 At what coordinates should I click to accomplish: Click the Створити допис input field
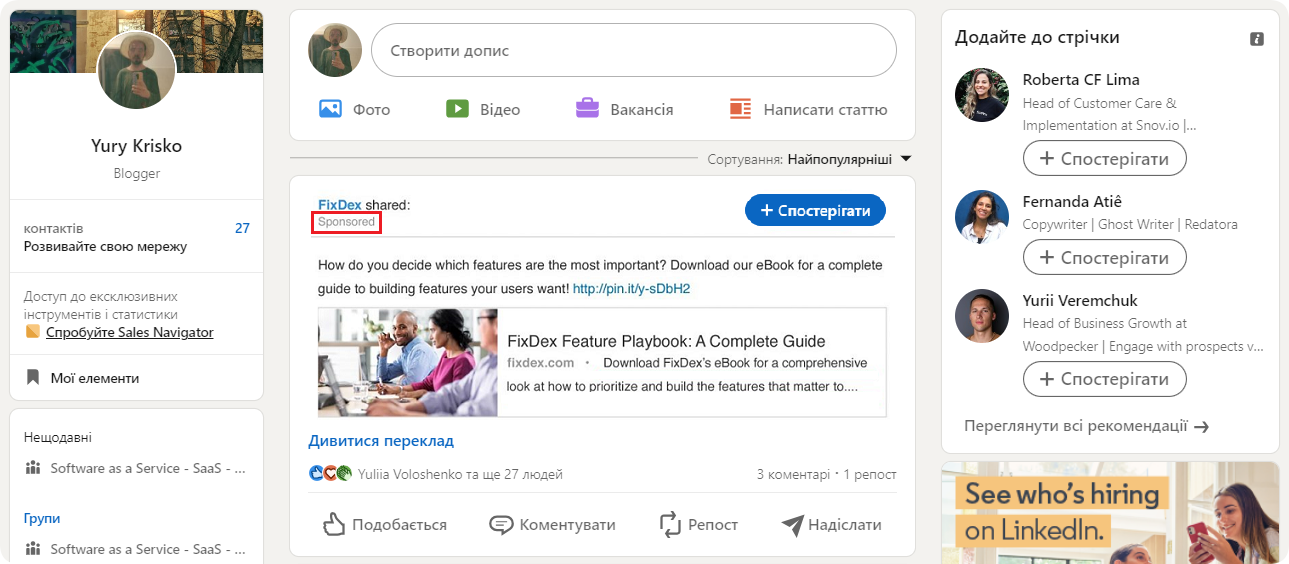point(633,50)
